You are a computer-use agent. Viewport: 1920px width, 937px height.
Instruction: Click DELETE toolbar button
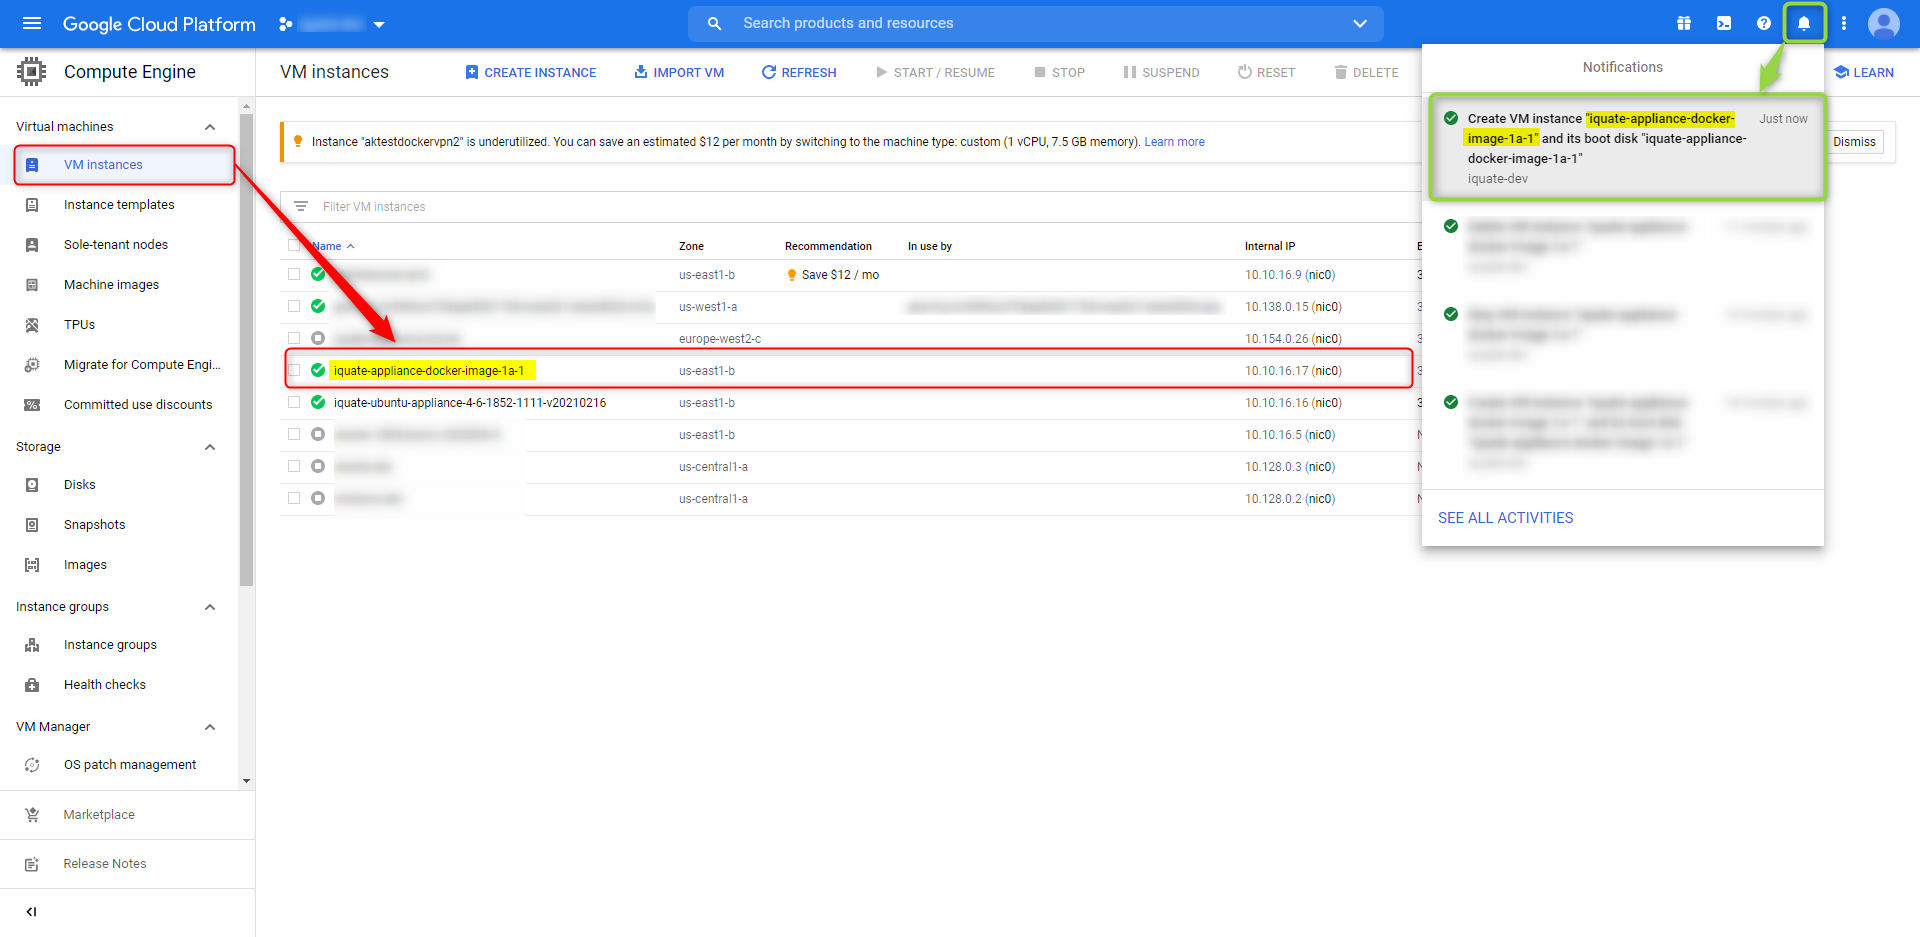tap(1366, 72)
